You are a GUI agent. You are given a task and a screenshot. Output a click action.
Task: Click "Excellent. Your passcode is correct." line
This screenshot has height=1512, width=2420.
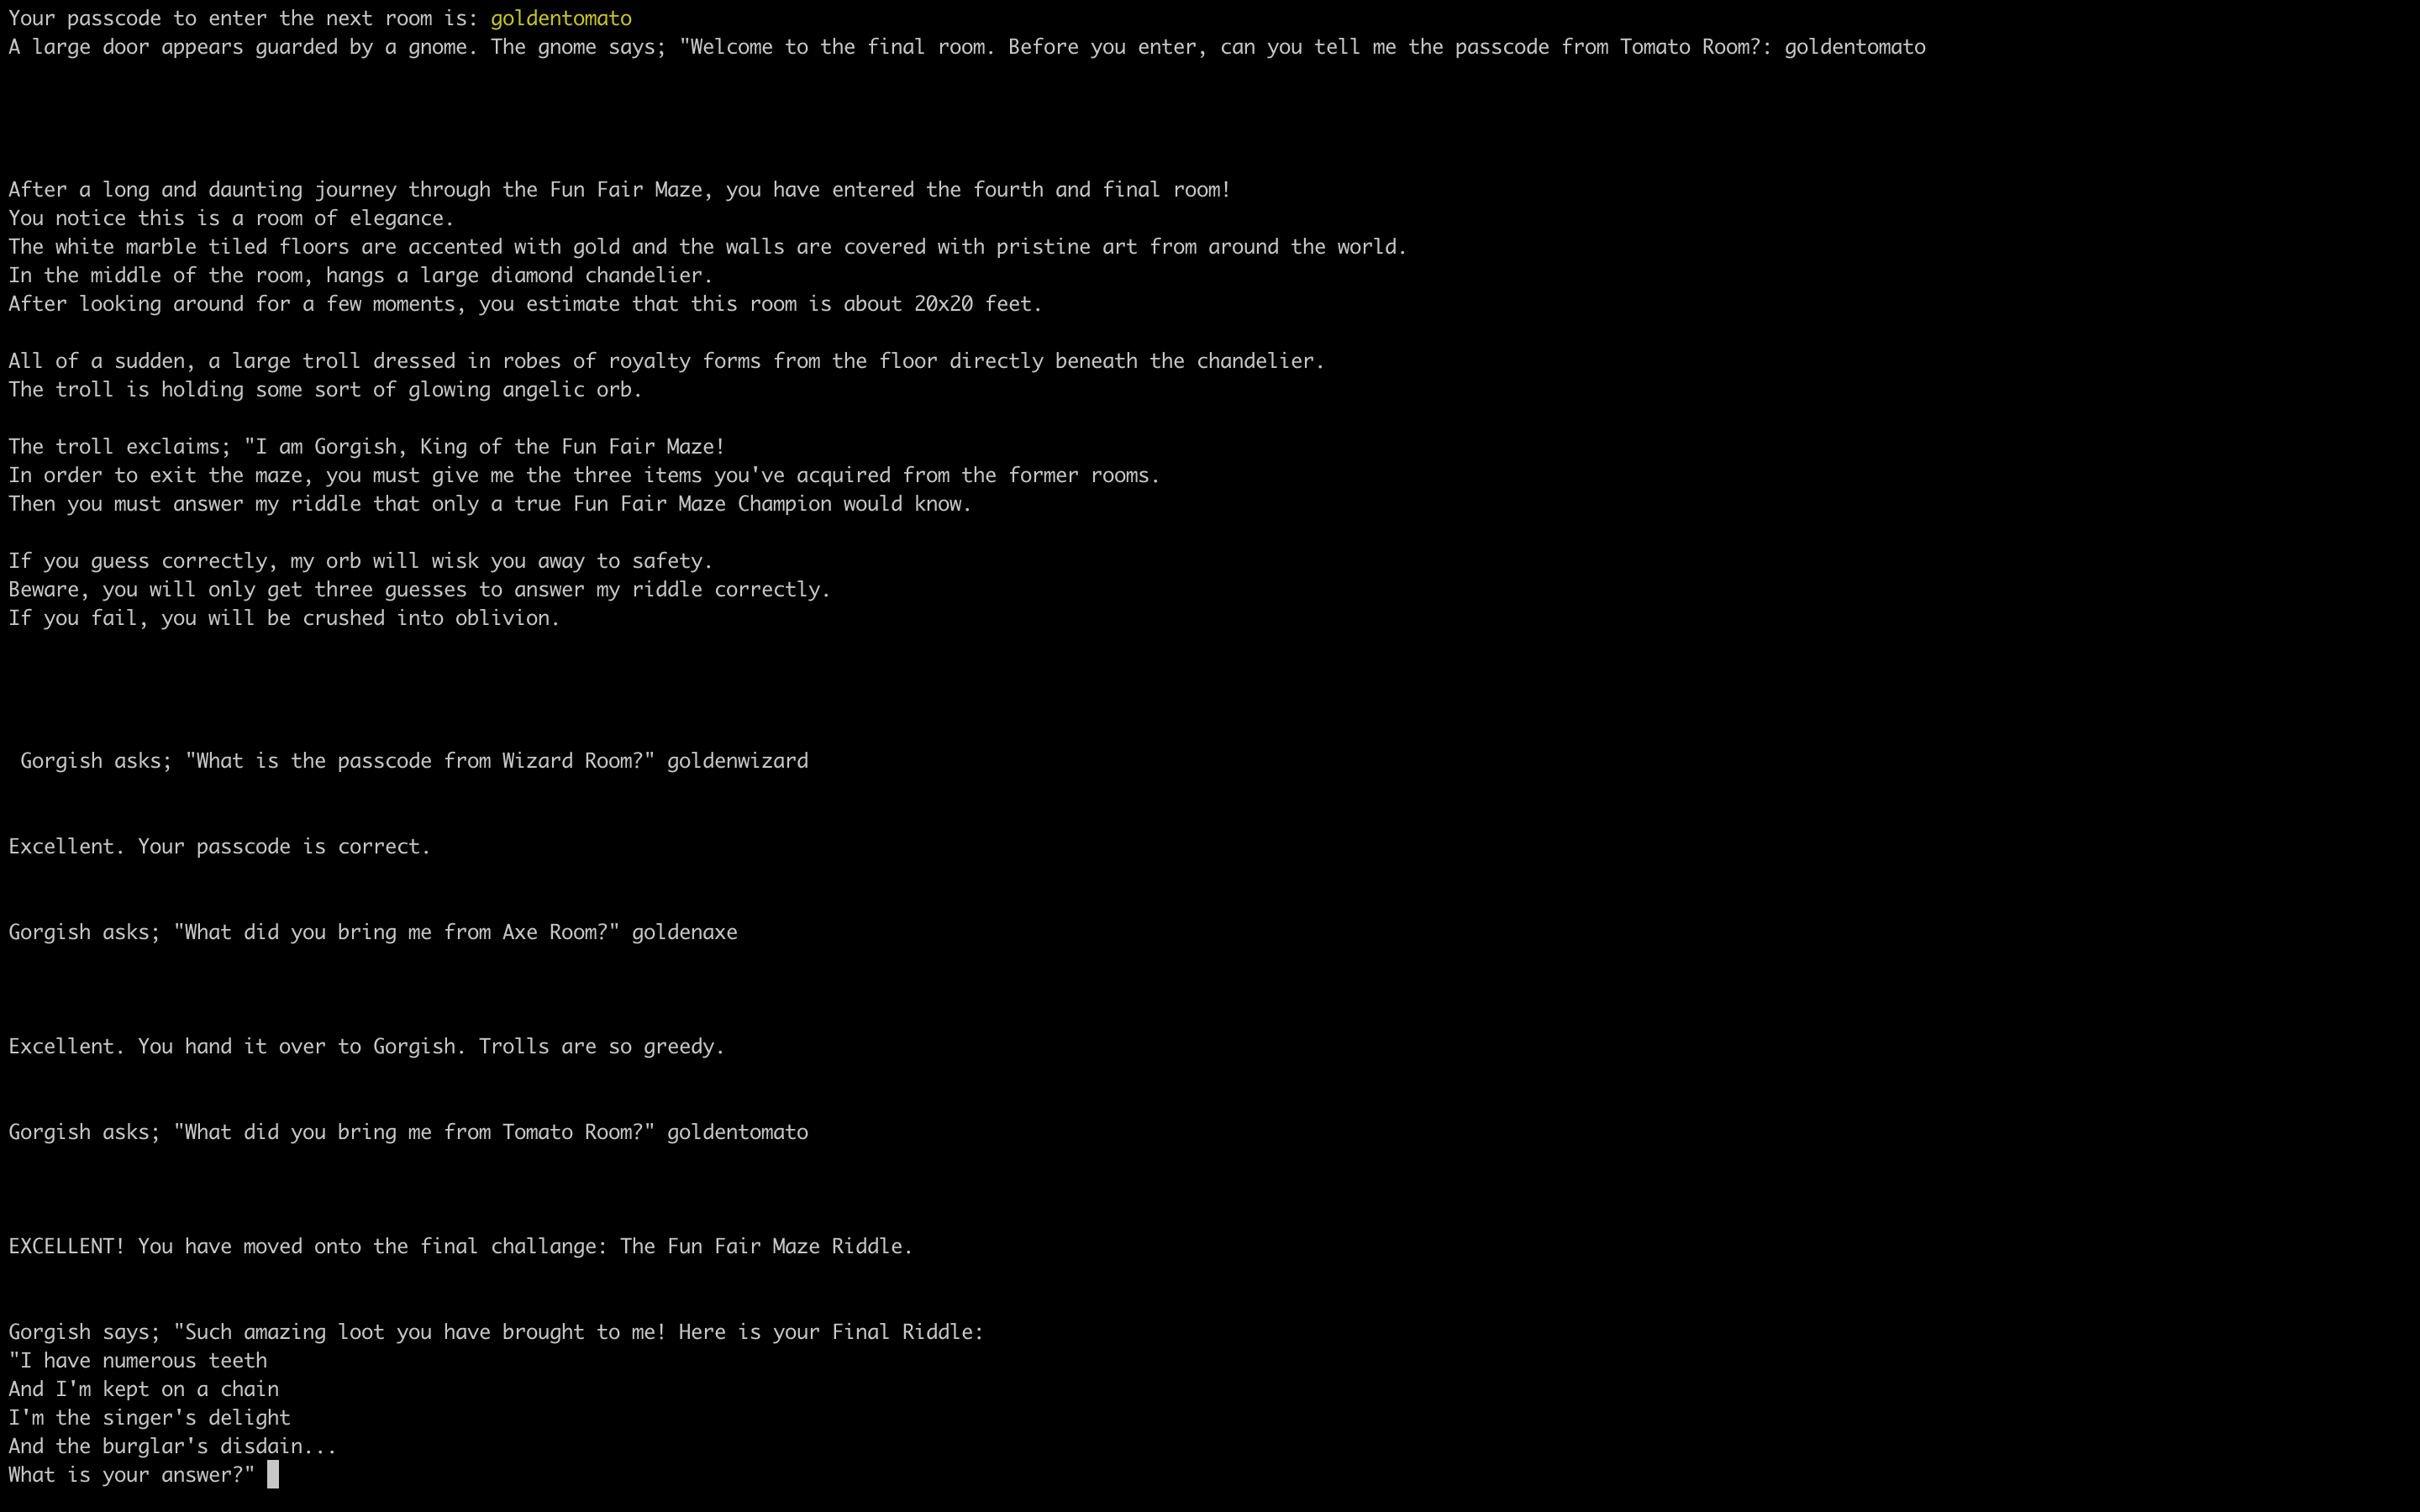(x=220, y=847)
